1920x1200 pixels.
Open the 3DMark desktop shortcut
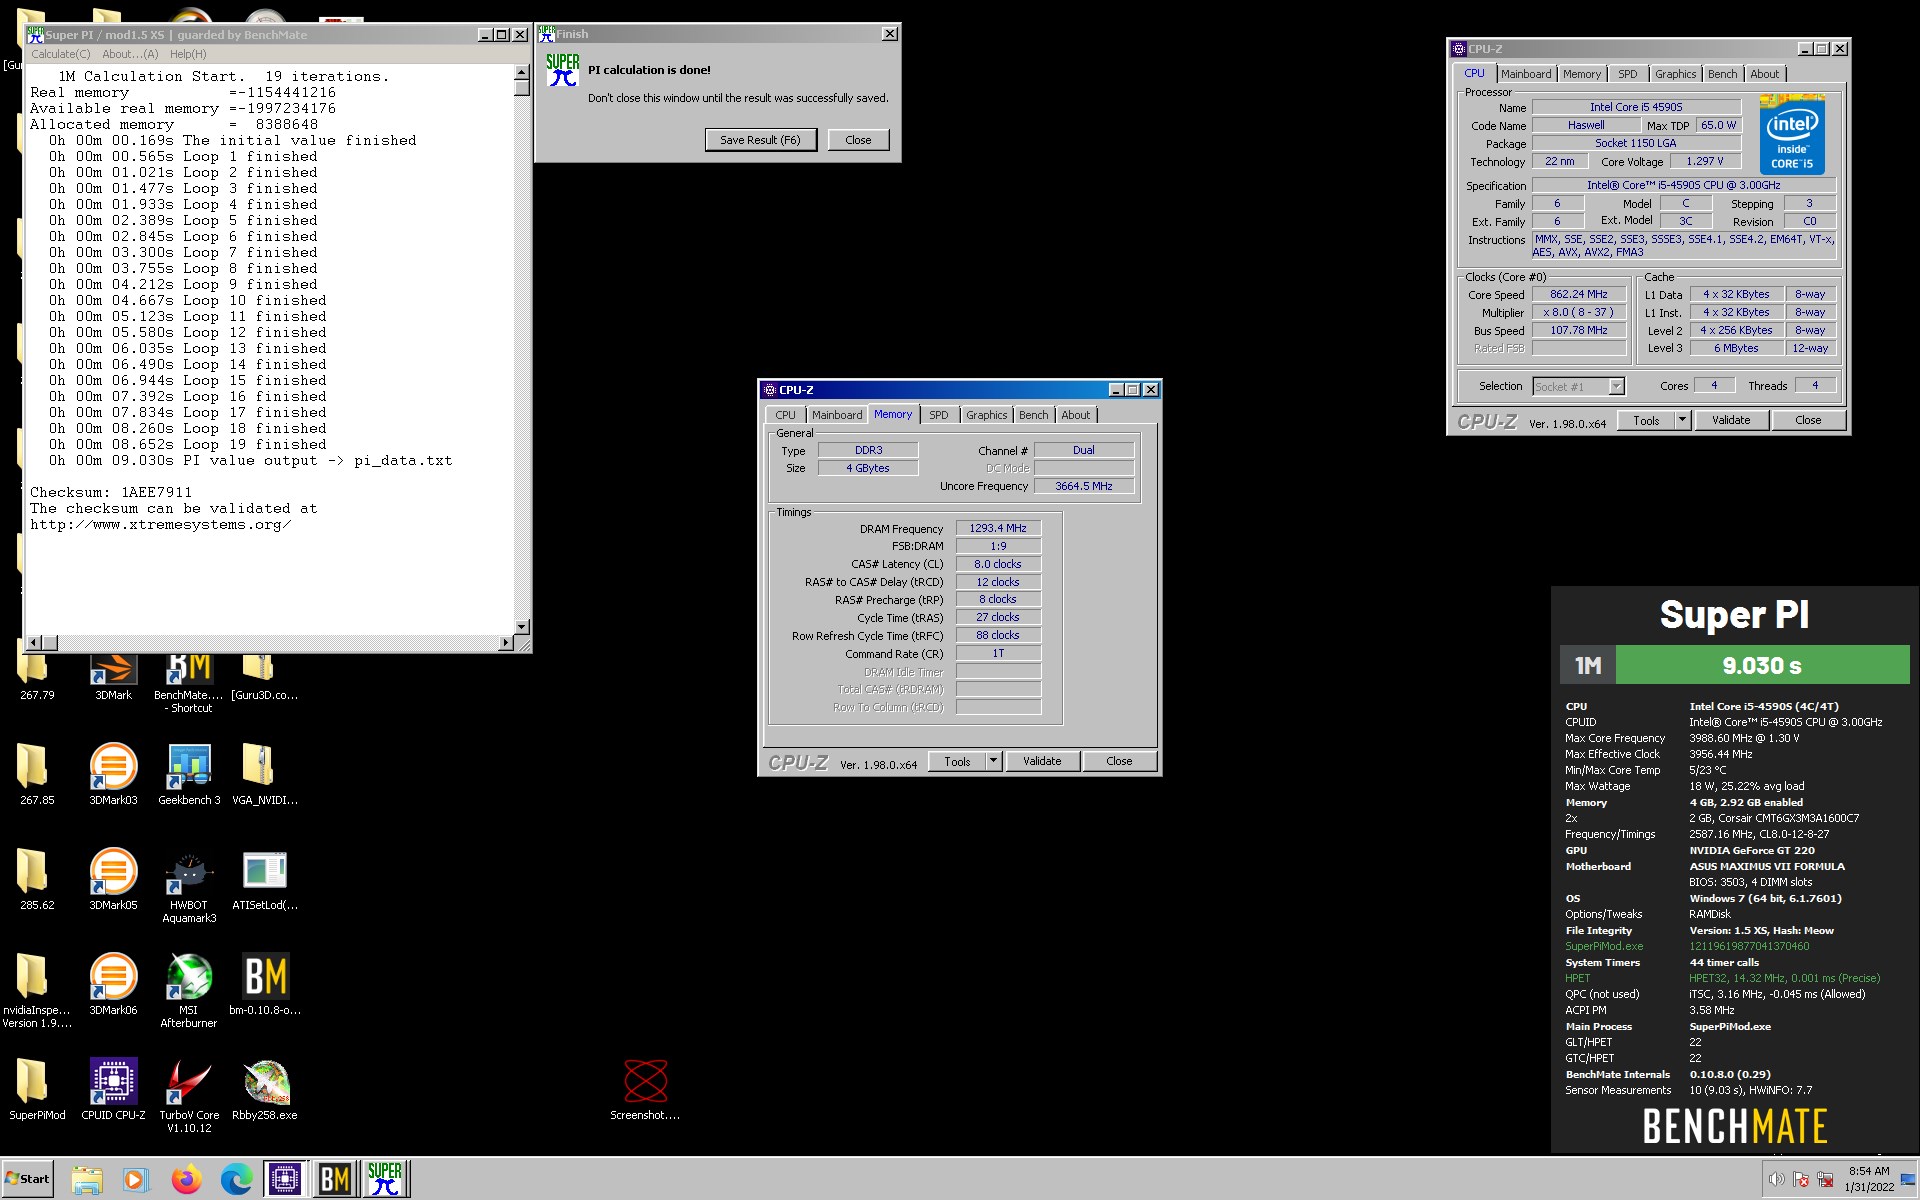[113, 677]
